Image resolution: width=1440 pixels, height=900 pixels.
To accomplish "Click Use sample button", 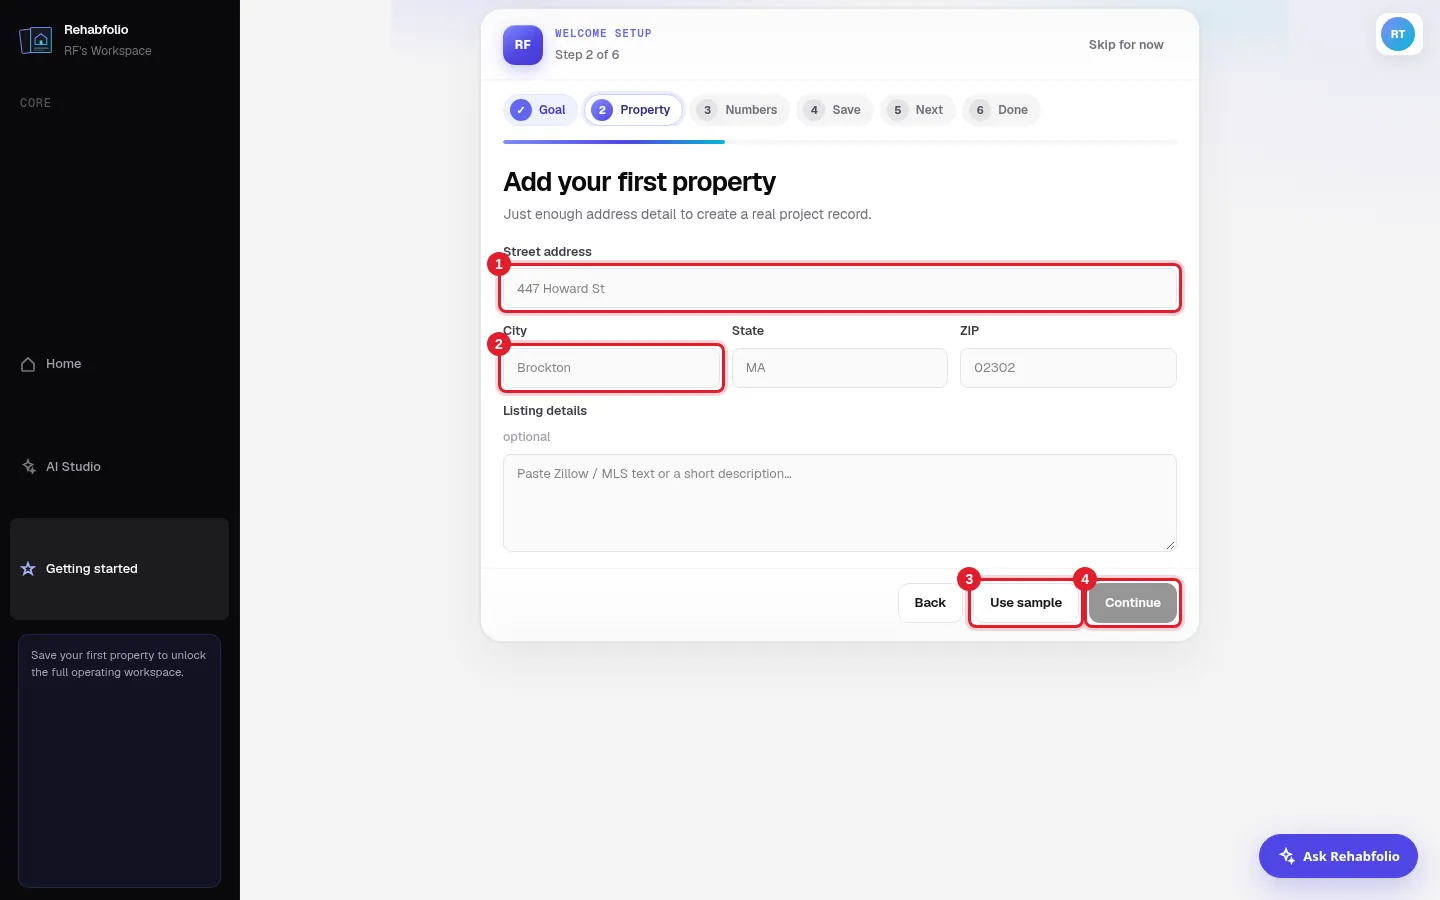I will (x=1026, y=603).
